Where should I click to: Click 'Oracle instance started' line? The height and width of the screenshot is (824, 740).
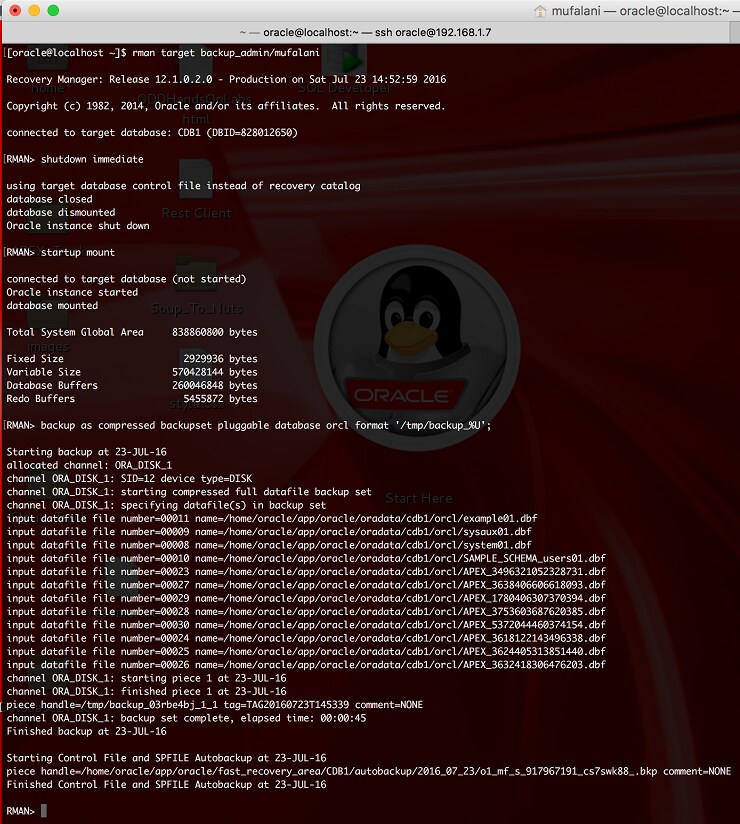[72, 292]
